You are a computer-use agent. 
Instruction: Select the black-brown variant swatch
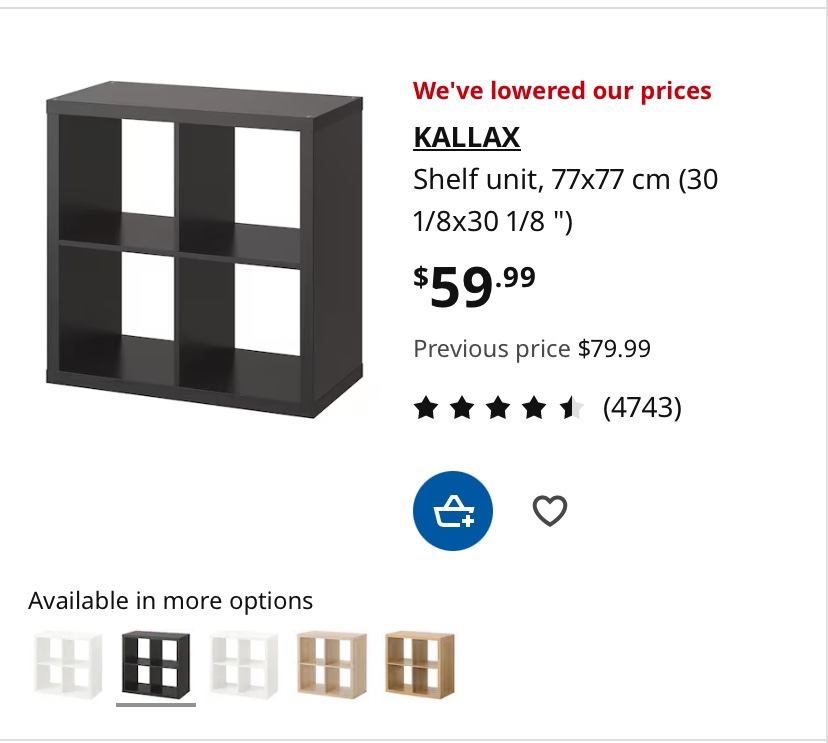[x=155, y=664]
